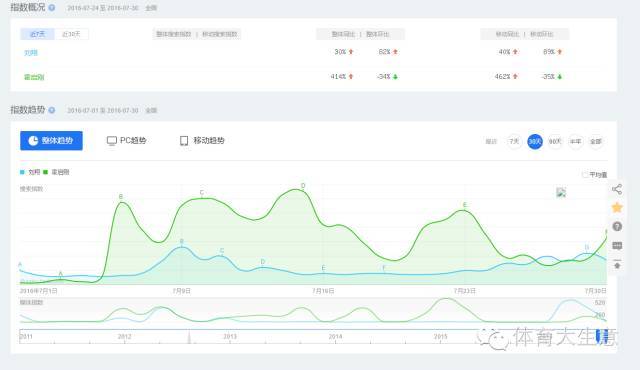Screen dimensions: 640x370
Task: Choose the 90天 range option
Action: coord(555,141)
